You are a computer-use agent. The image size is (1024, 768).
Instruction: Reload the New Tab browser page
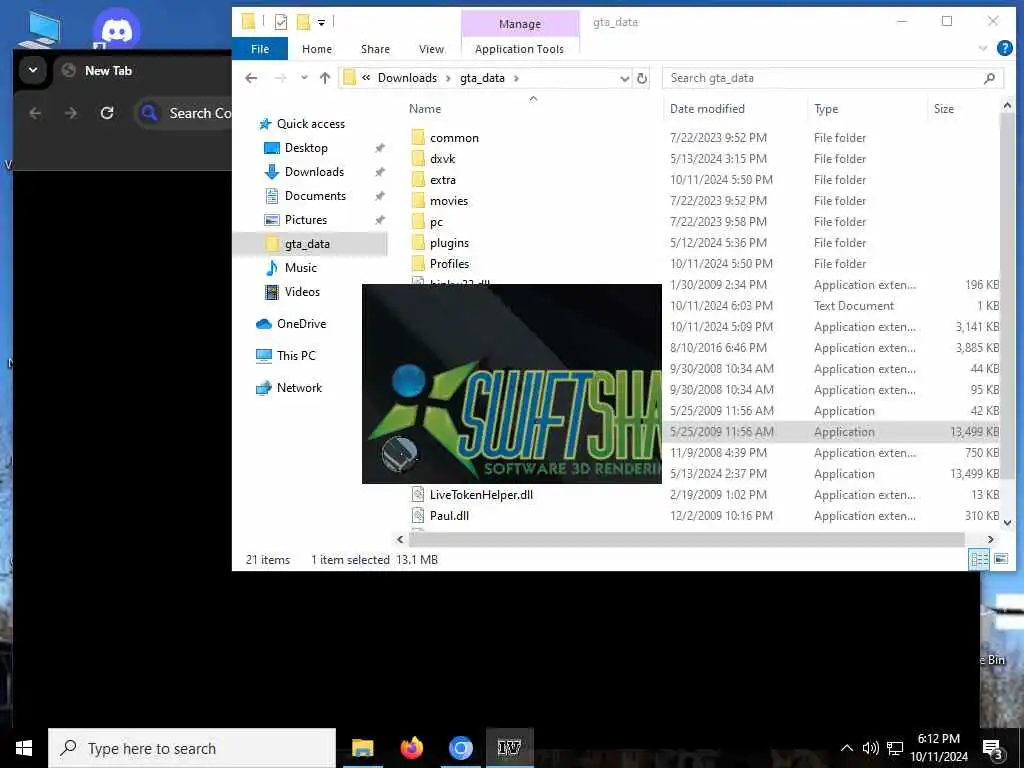click(x=107, y=113)
